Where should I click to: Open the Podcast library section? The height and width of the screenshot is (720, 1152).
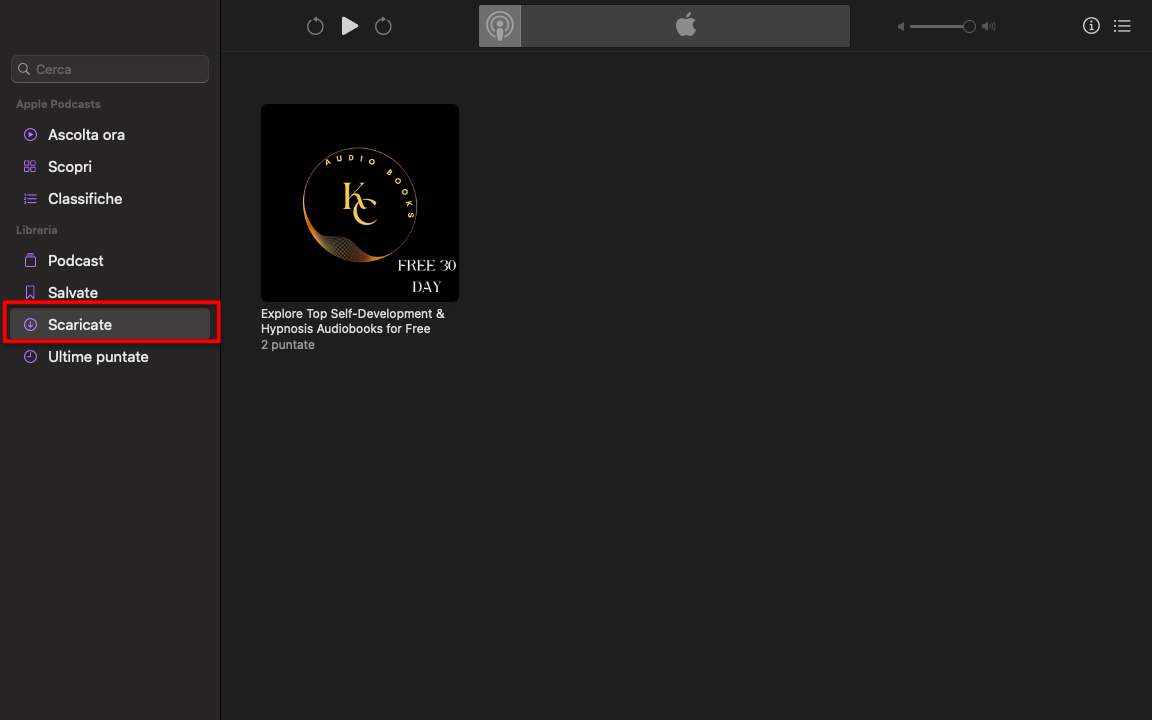coord(75,260)
